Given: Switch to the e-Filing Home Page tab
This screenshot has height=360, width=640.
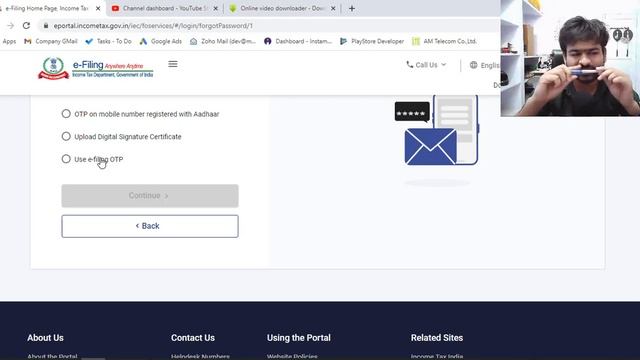Looking at the screenshot, I should coord(47,8).
